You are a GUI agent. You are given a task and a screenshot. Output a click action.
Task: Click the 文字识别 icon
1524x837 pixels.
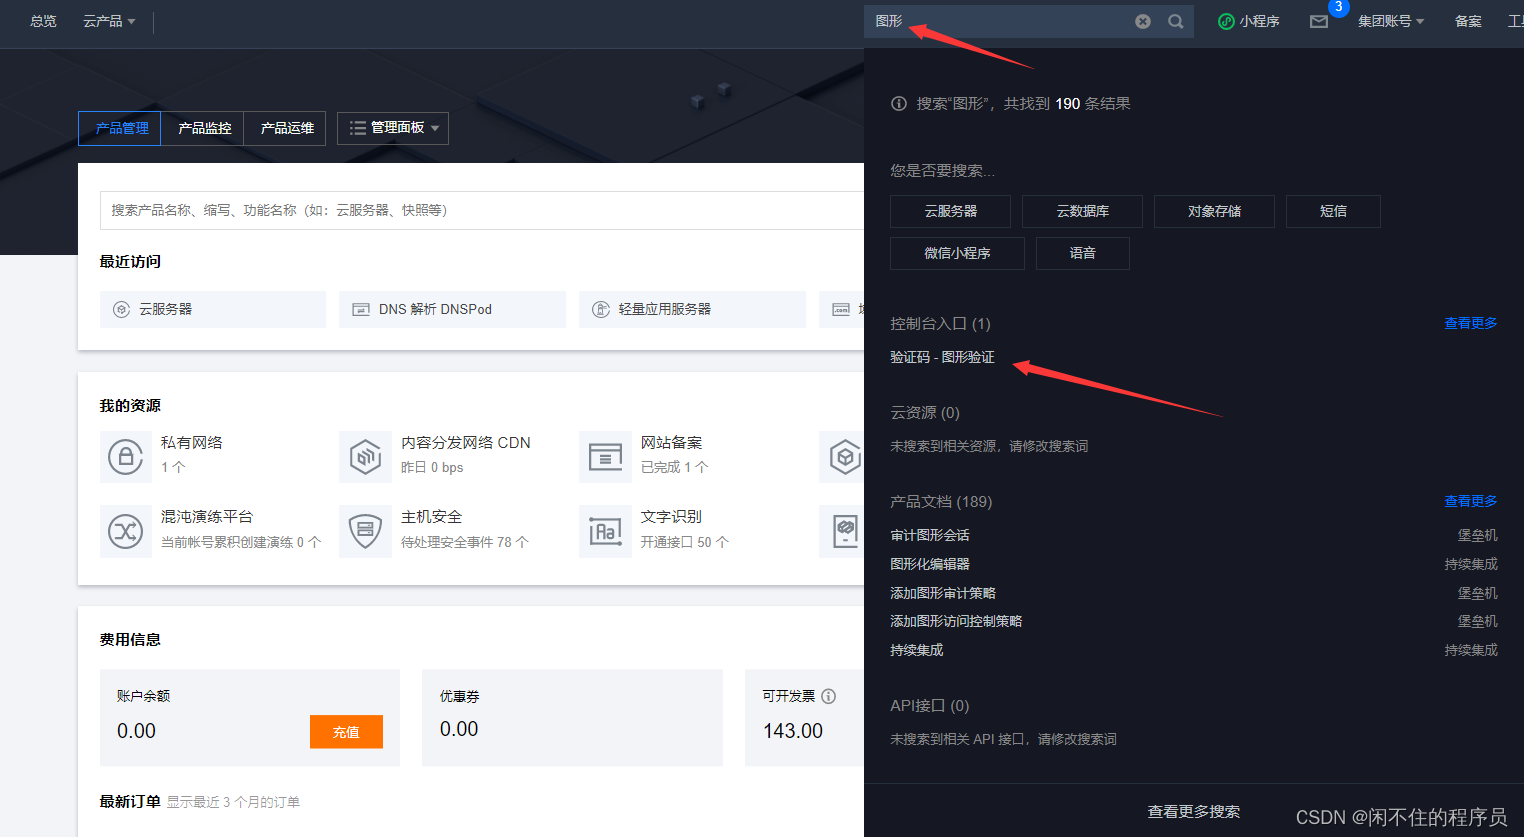[x=605, y=531]
